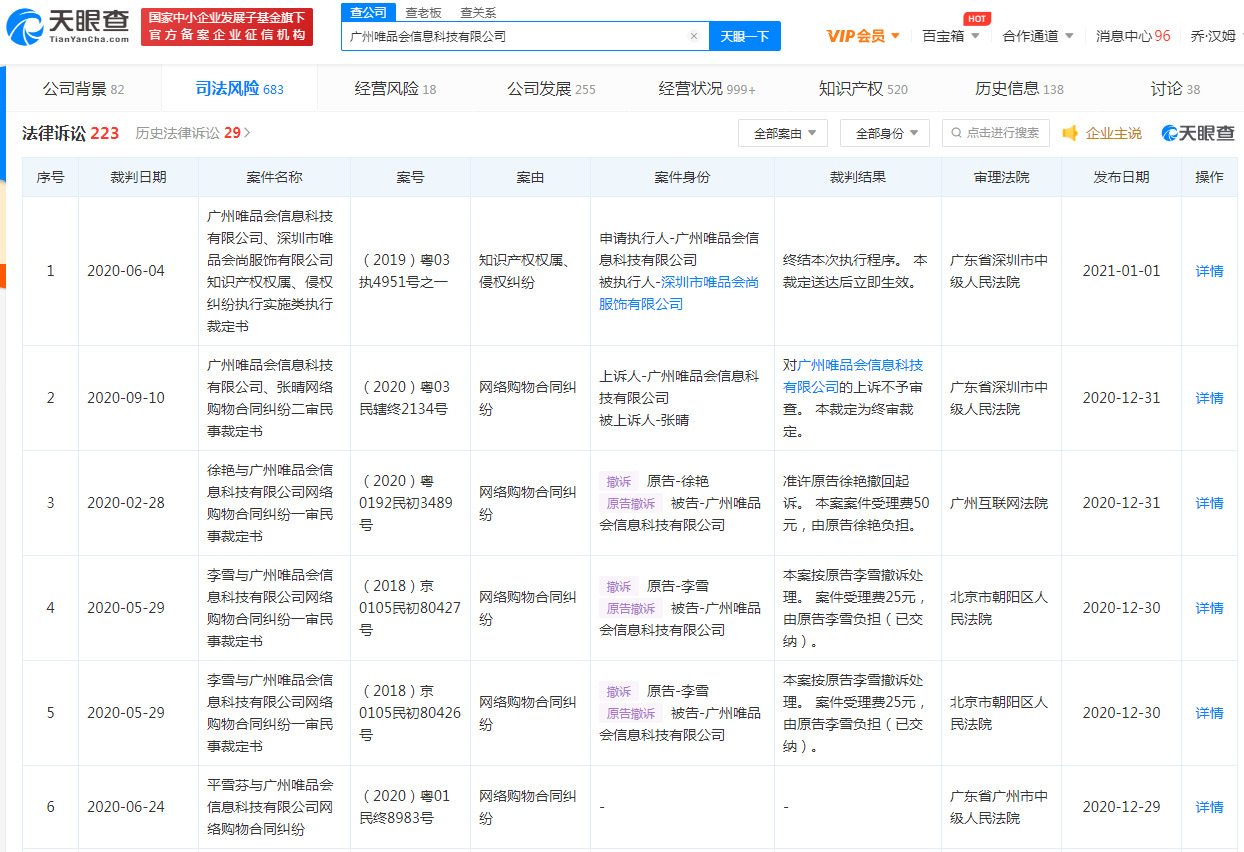This screenshot has width=1244, height=852.
Task: Select the 司法风险 683 tab
Action: 240,89
